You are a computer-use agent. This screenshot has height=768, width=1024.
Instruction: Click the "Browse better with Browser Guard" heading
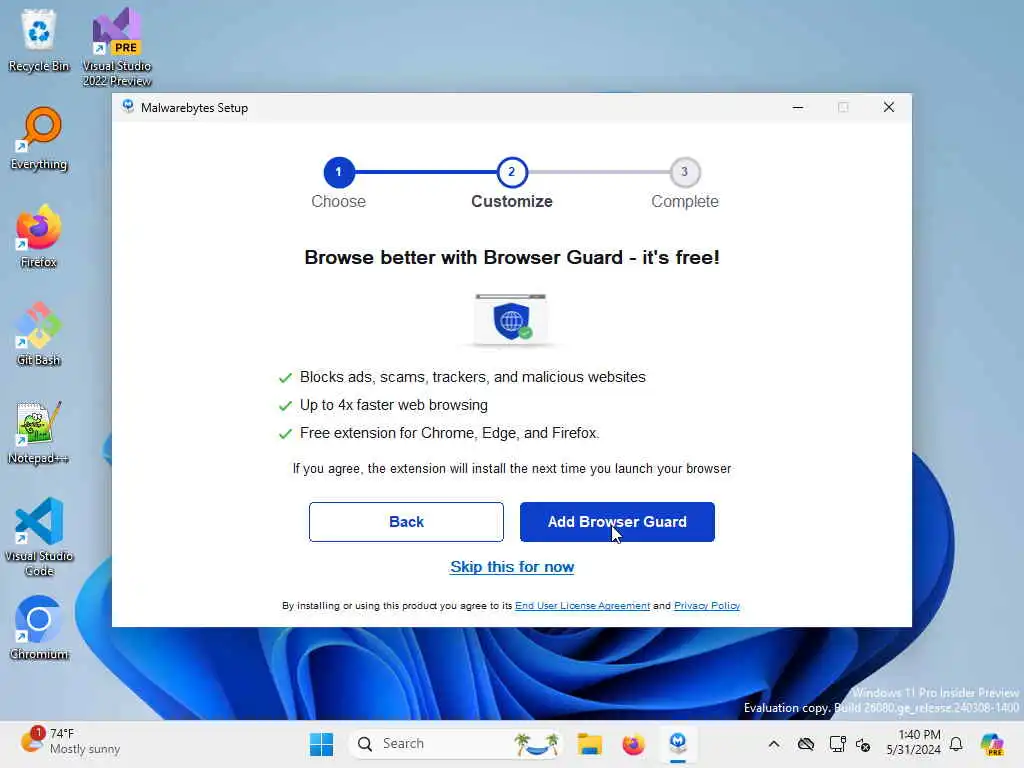point(512,257)
